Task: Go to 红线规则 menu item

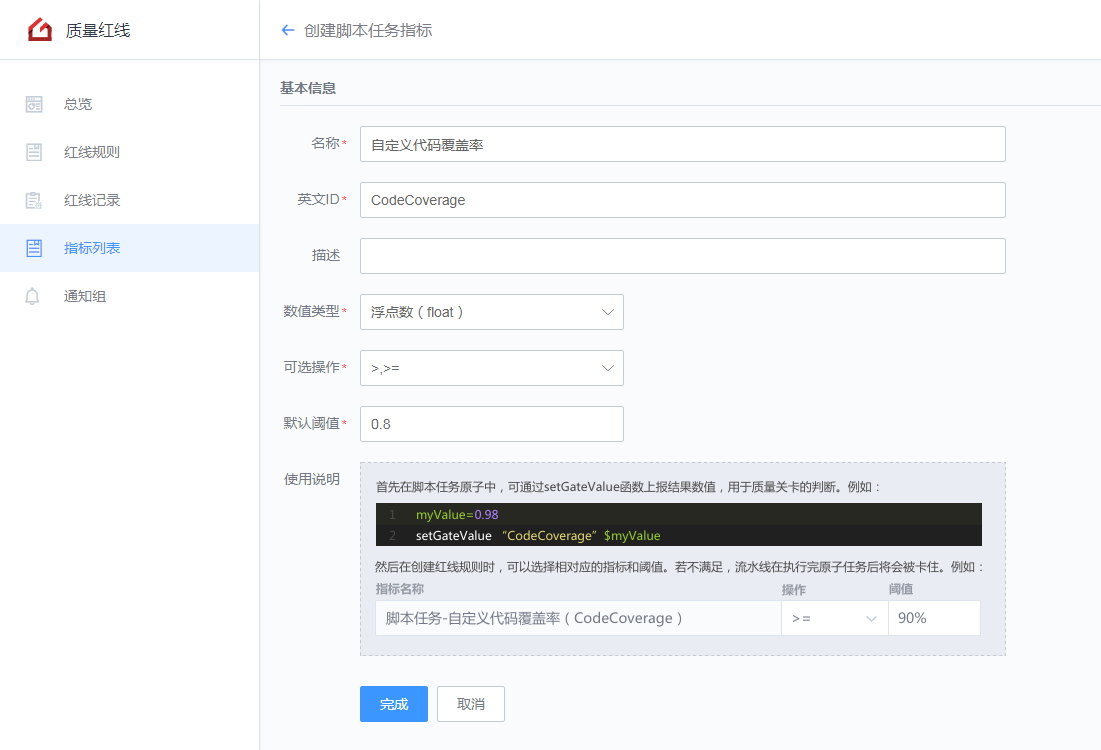Action: pos(92,152)
